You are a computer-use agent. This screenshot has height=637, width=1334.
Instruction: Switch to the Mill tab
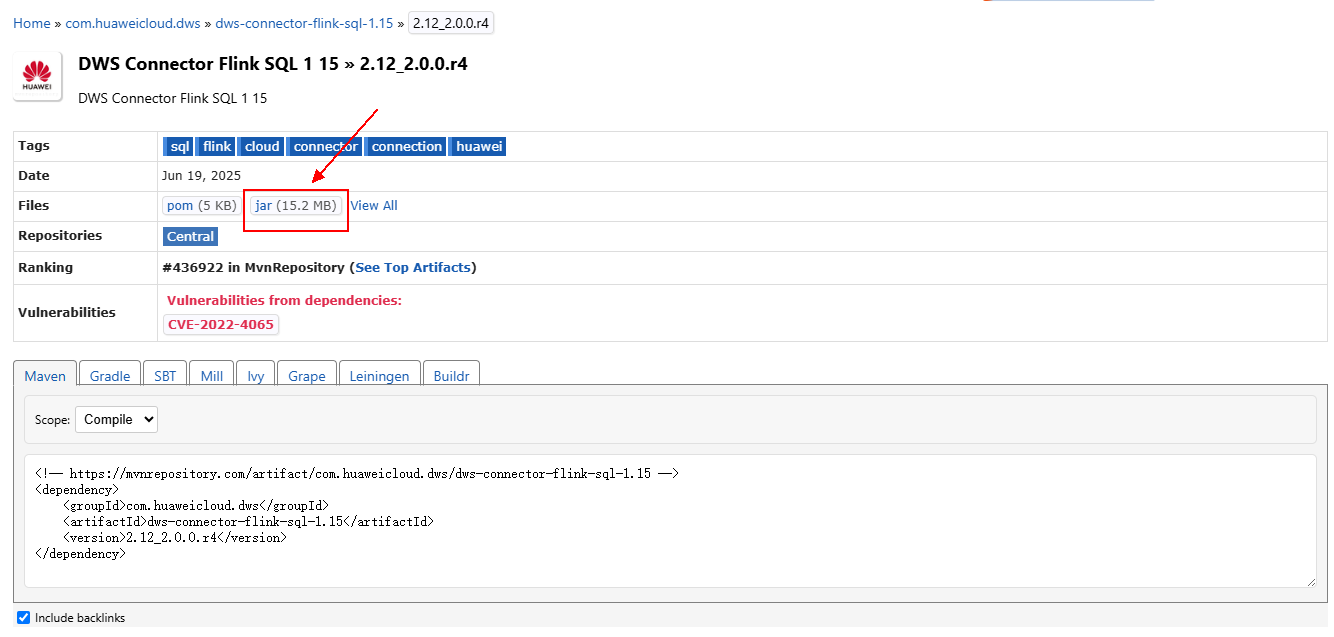click(212, 376)
